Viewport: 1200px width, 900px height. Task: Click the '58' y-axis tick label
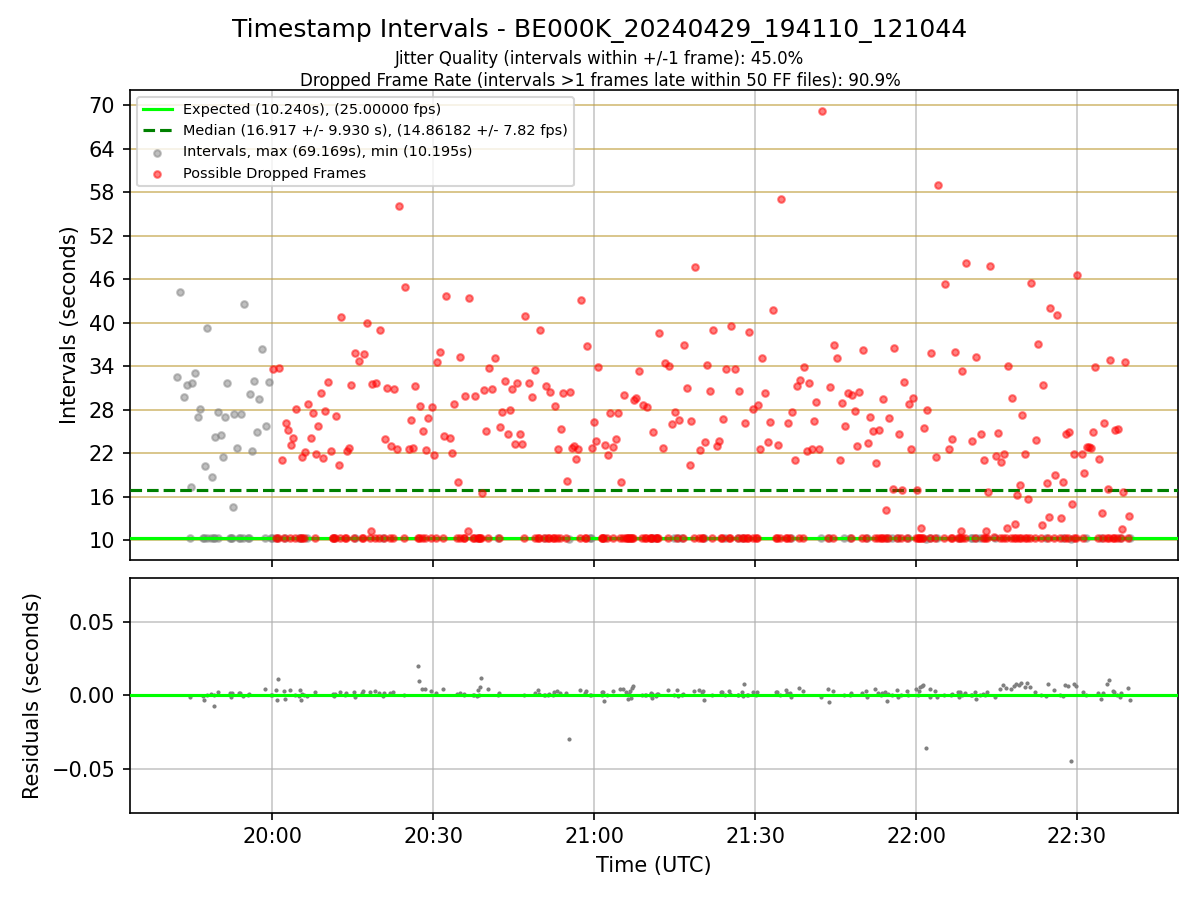(x=103, y=192)
